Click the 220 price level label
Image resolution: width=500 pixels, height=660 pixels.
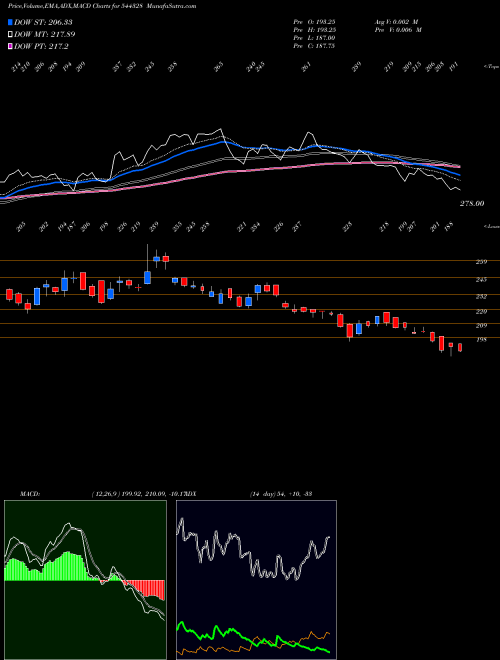[481, 311]
